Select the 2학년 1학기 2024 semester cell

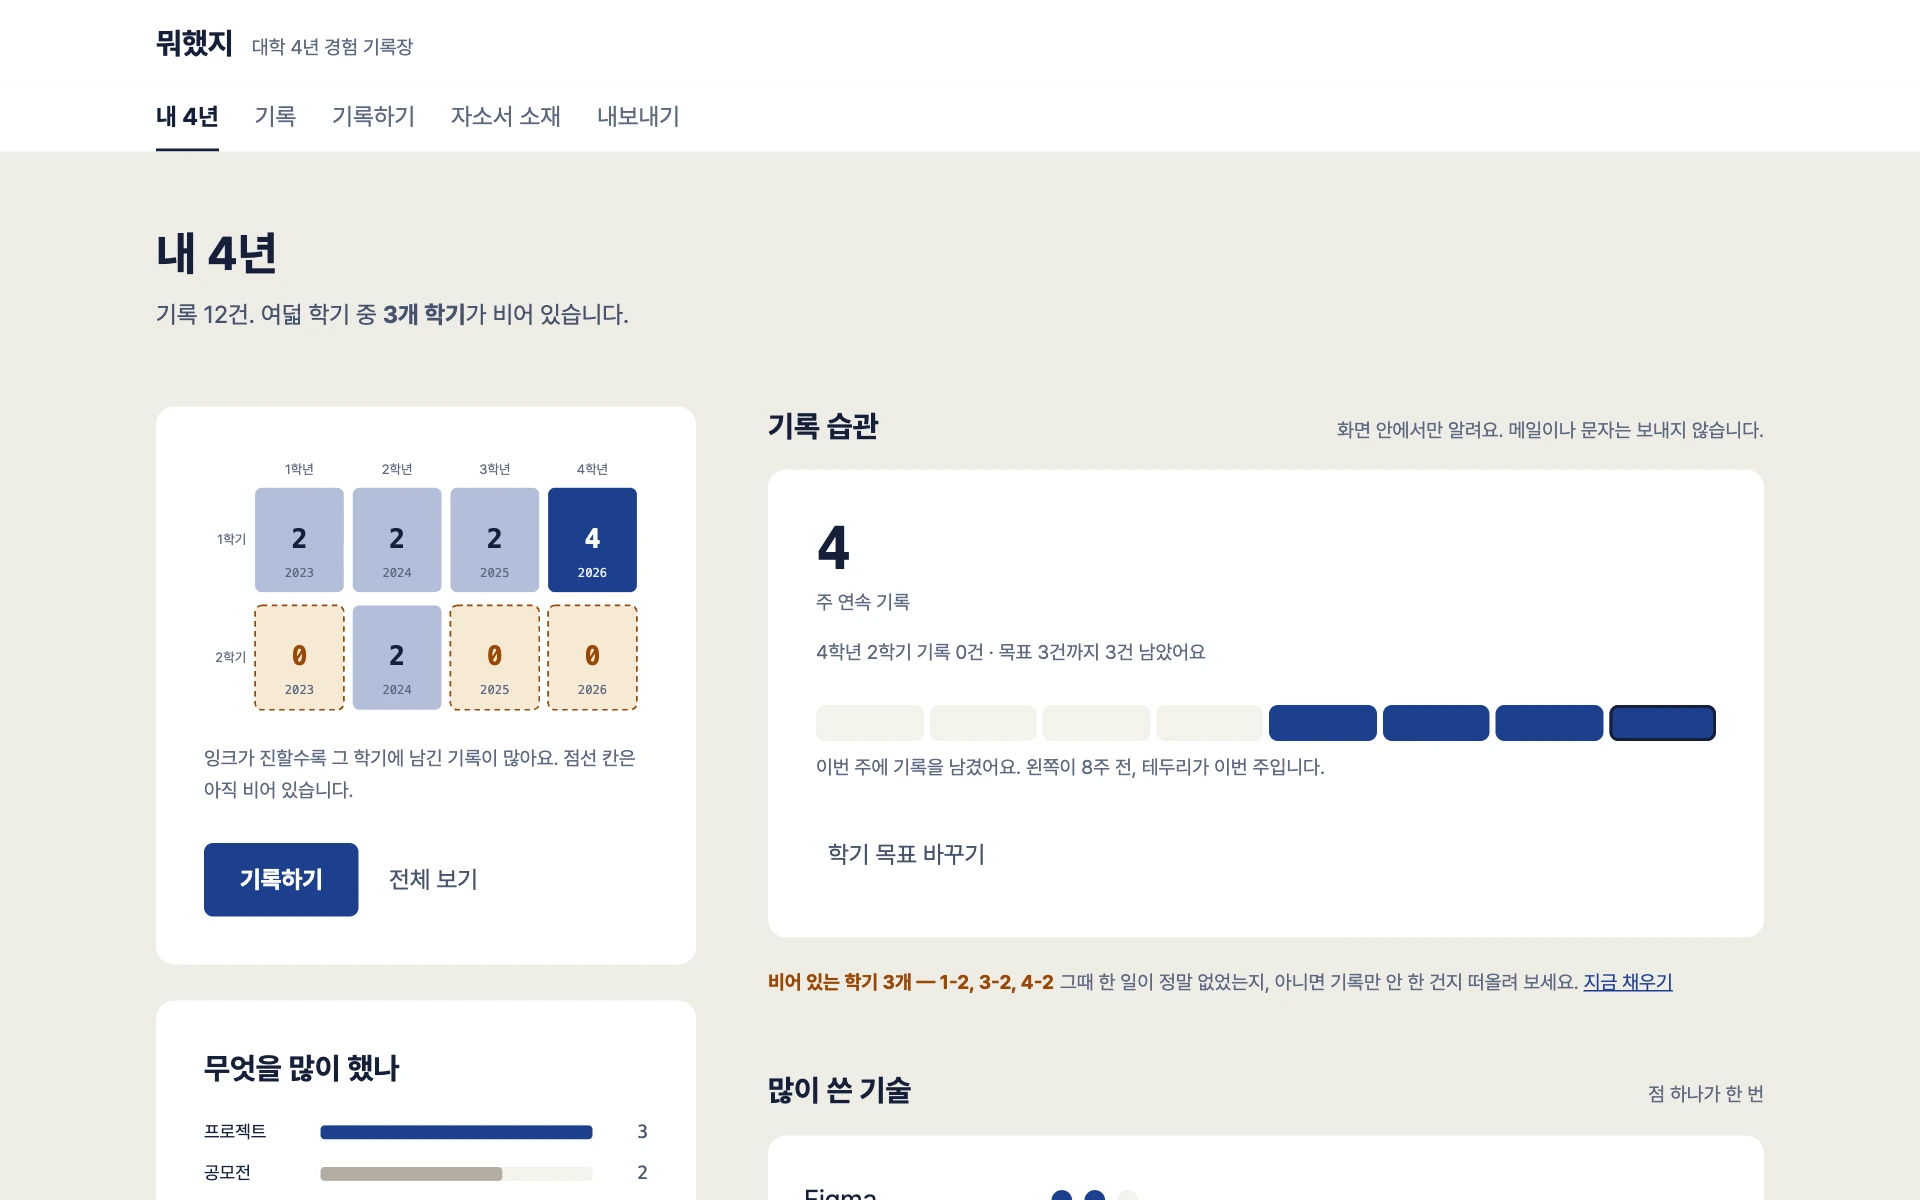(x=397, y=540)
